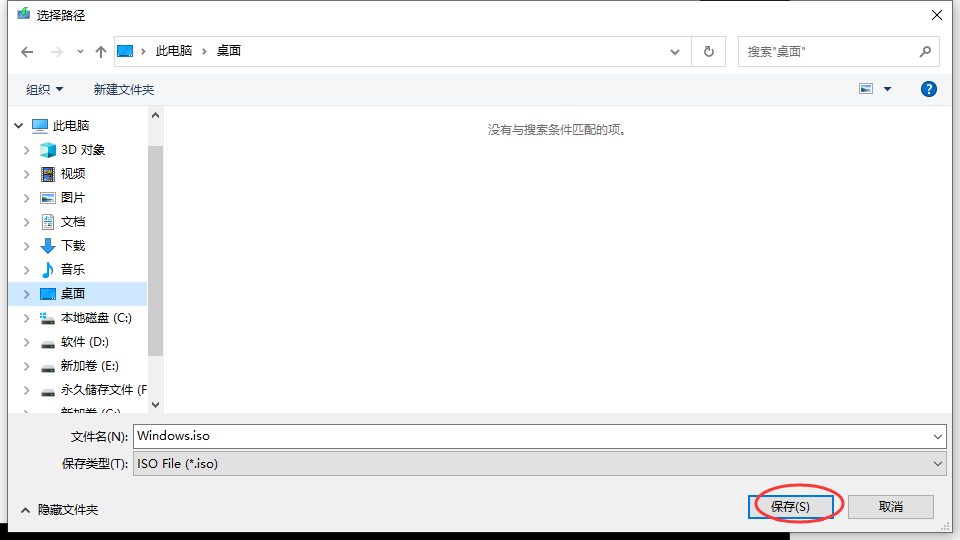Expand the address bar history dropdown

click(675, 52)
